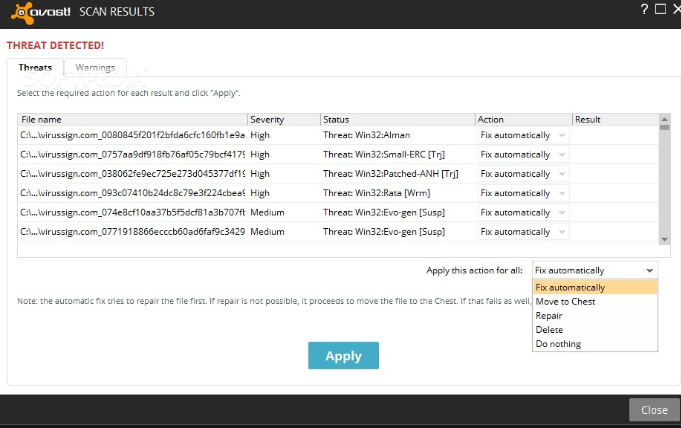Click Medium severity of virussign.com_074e8cf10 row
The height and width of the screenshot is (428, 681).
267,212
